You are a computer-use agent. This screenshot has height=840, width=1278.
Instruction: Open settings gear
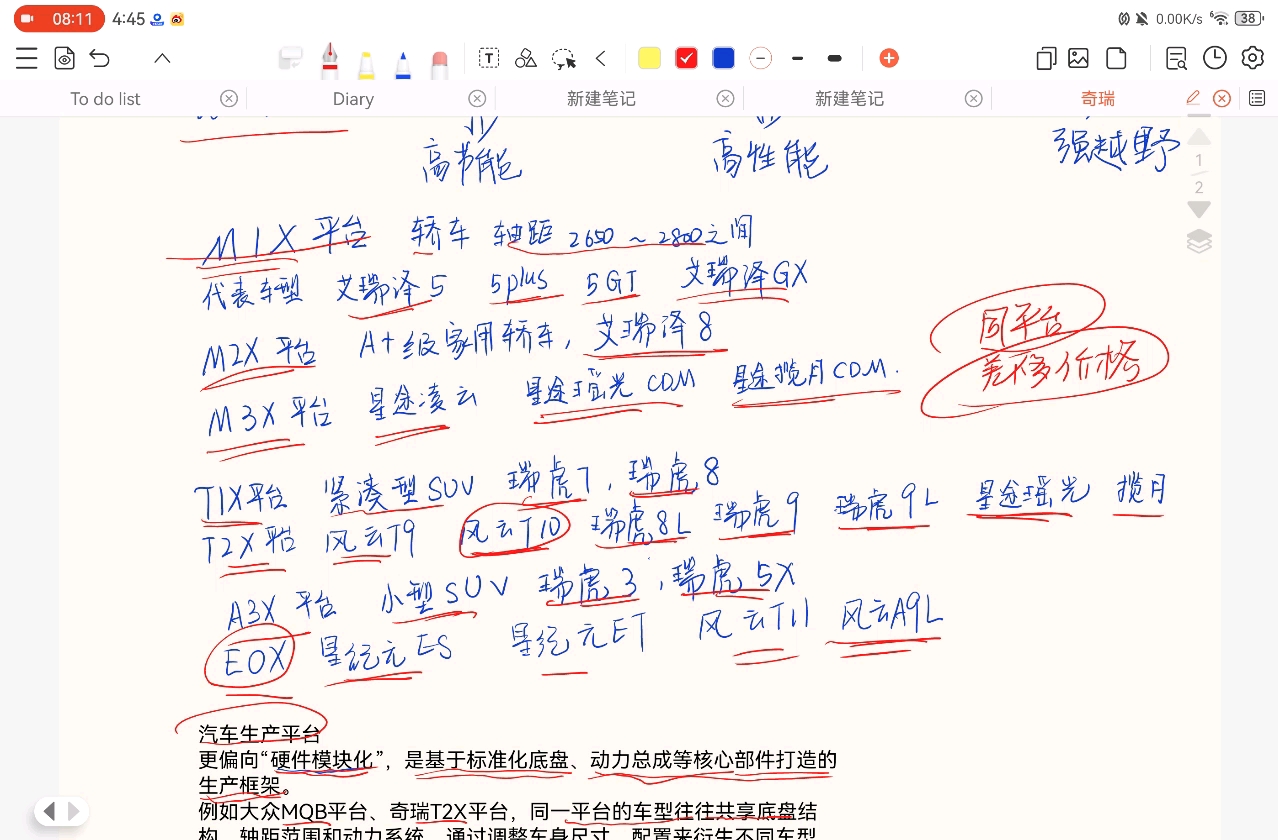1252,58
